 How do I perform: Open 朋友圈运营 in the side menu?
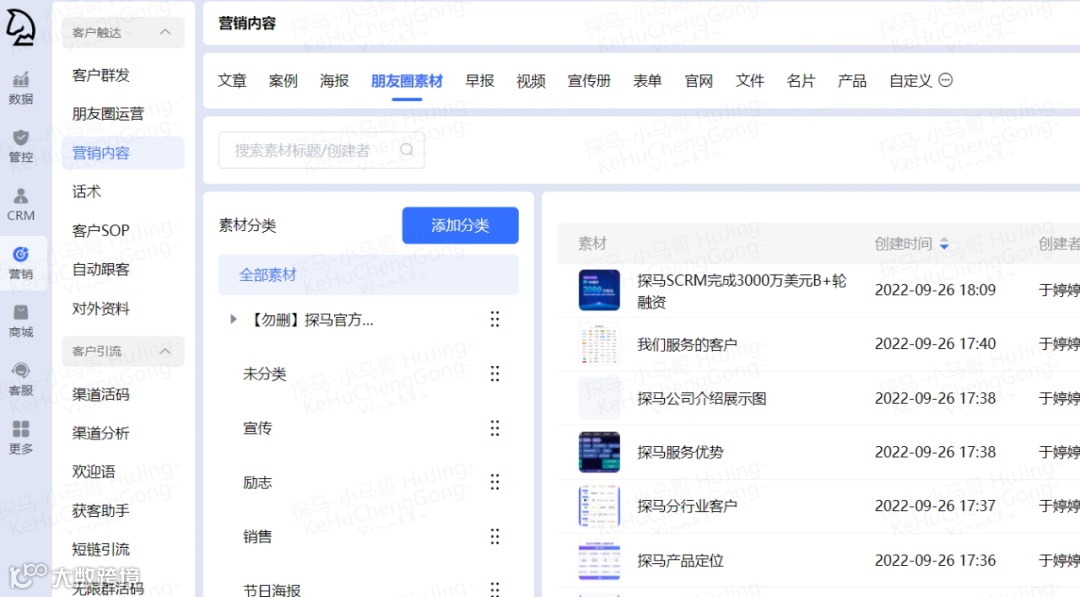tap(108, 114)
